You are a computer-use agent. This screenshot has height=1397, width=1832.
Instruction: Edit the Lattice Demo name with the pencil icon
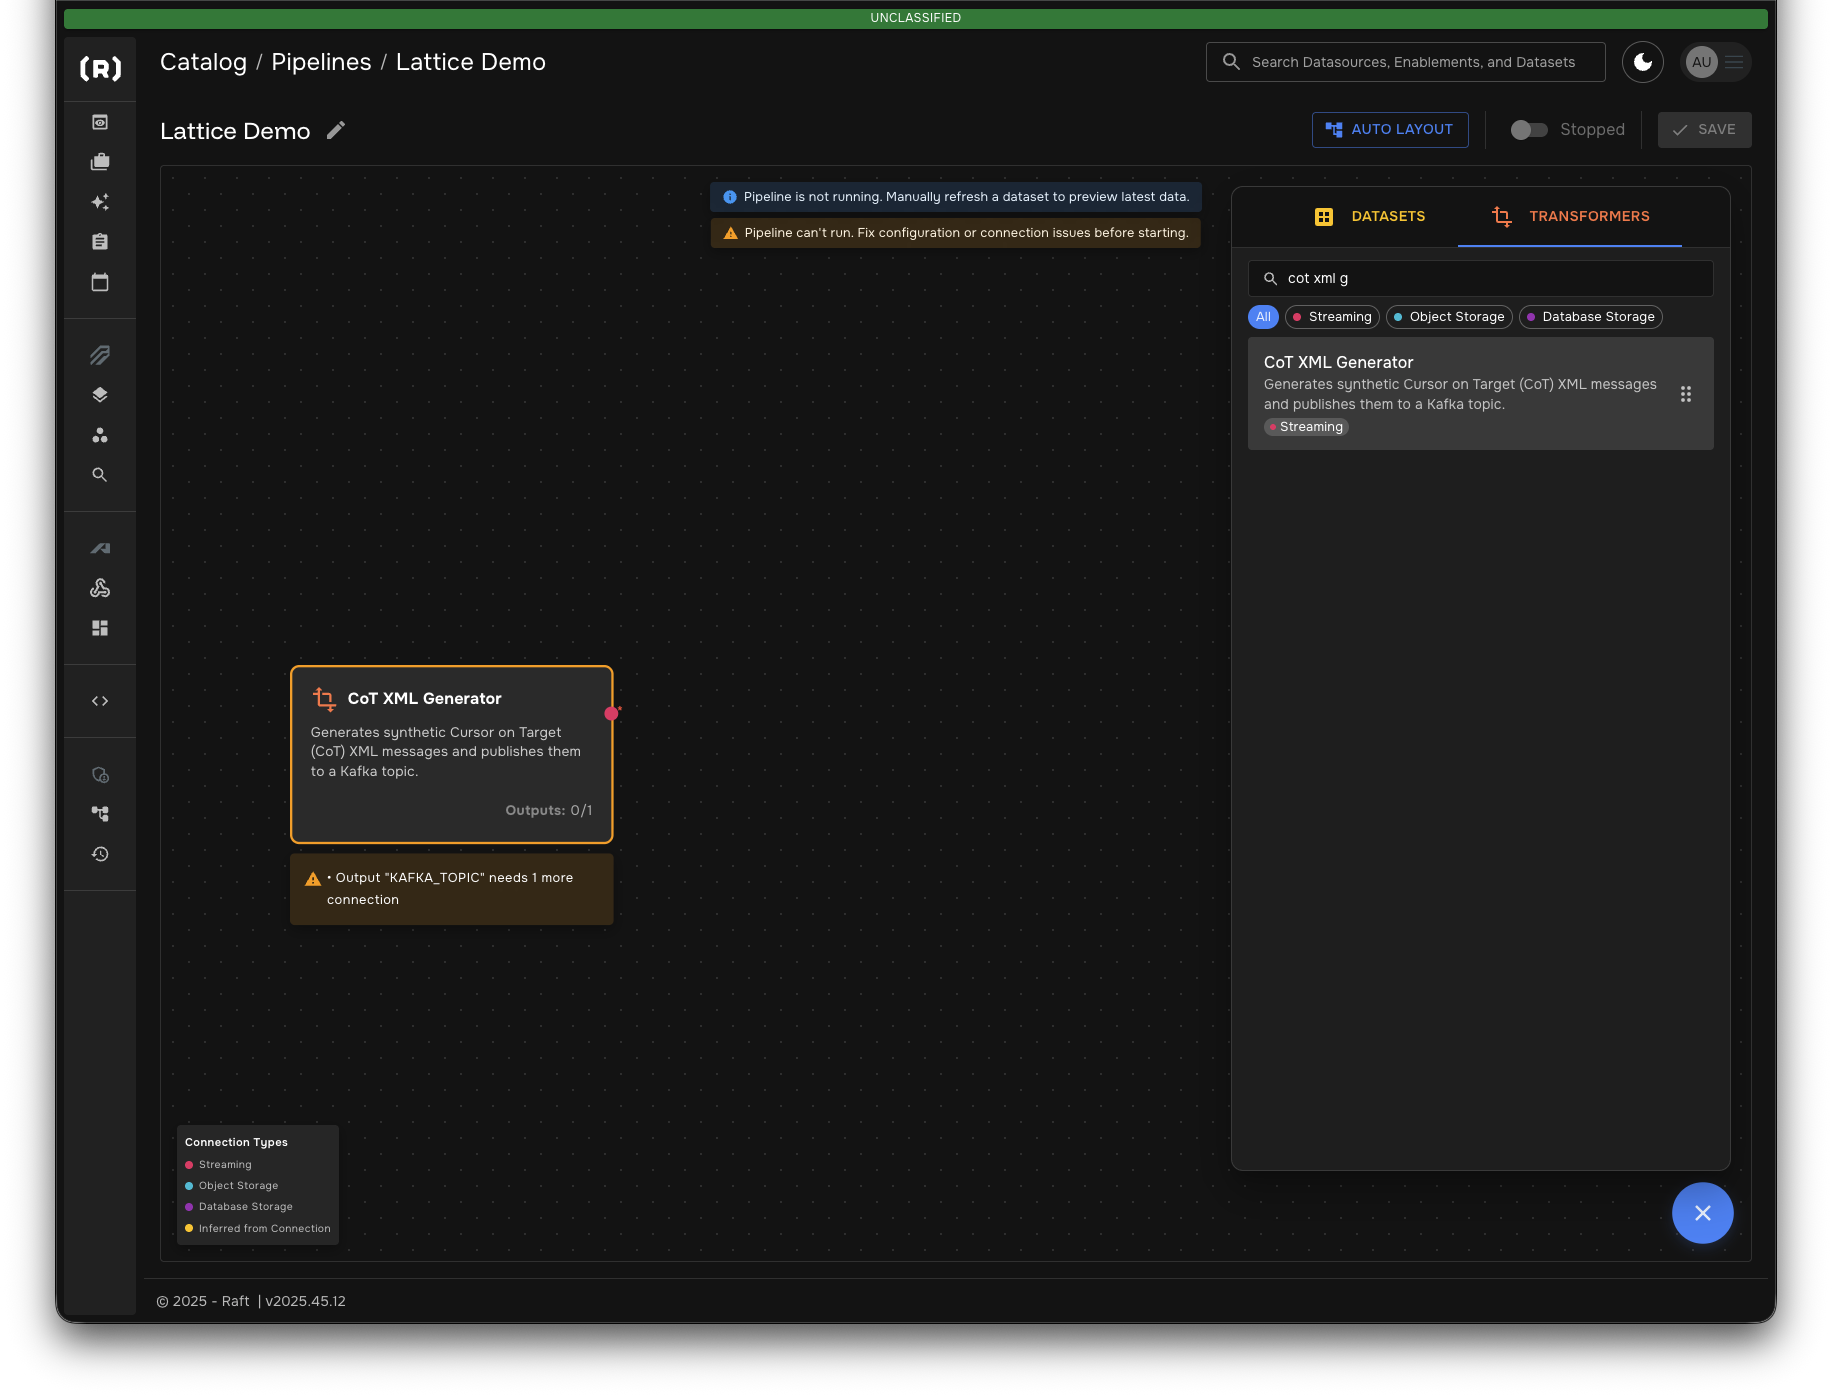pos(336,130)
